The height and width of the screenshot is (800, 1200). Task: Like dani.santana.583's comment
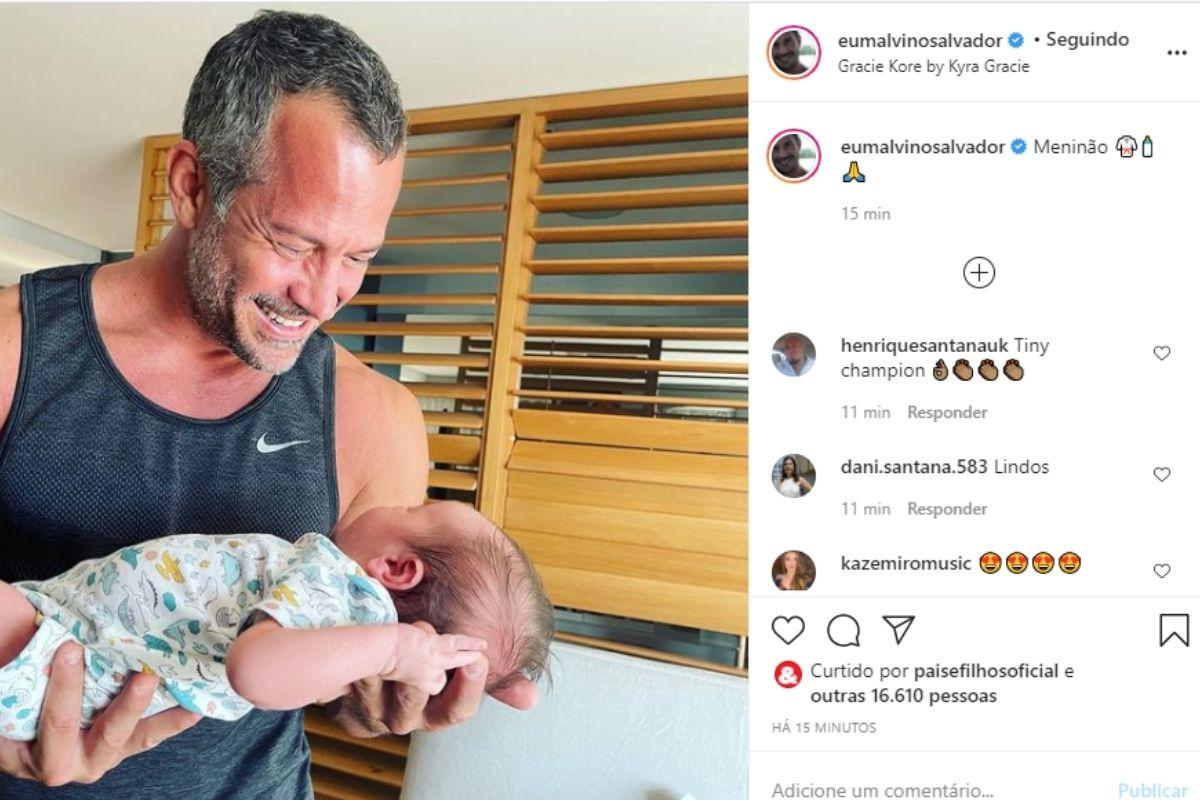tap(1162, 474)
